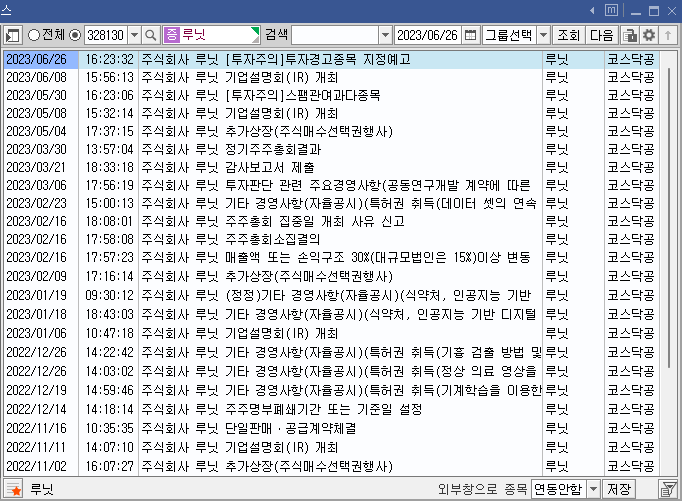Click the vertical scrollbar of the disclosure list

(x=669, y=217)
